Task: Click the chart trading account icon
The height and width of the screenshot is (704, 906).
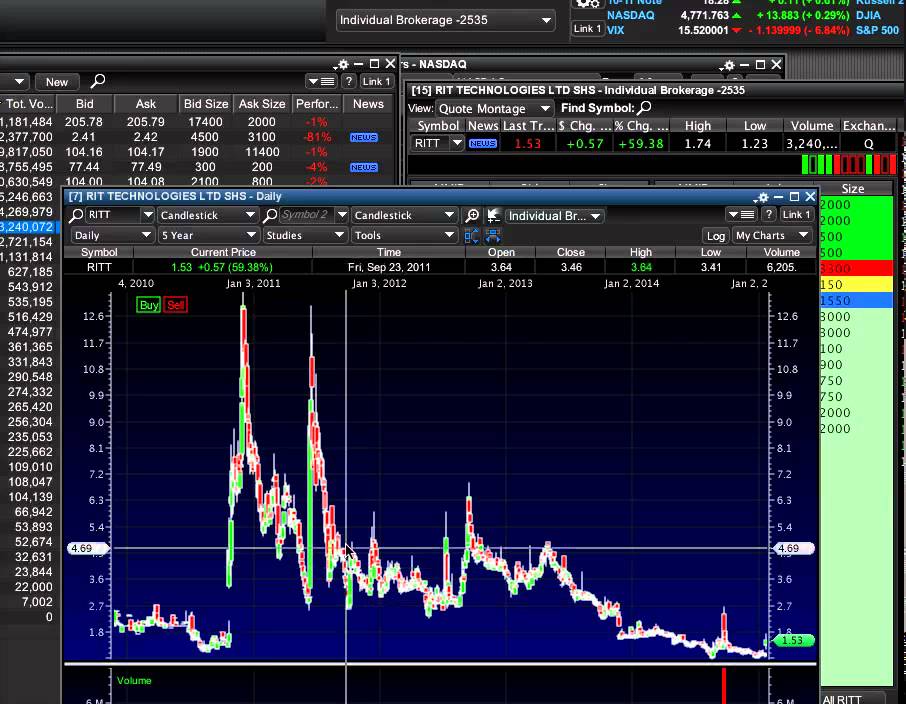Action: coord(493,216)
